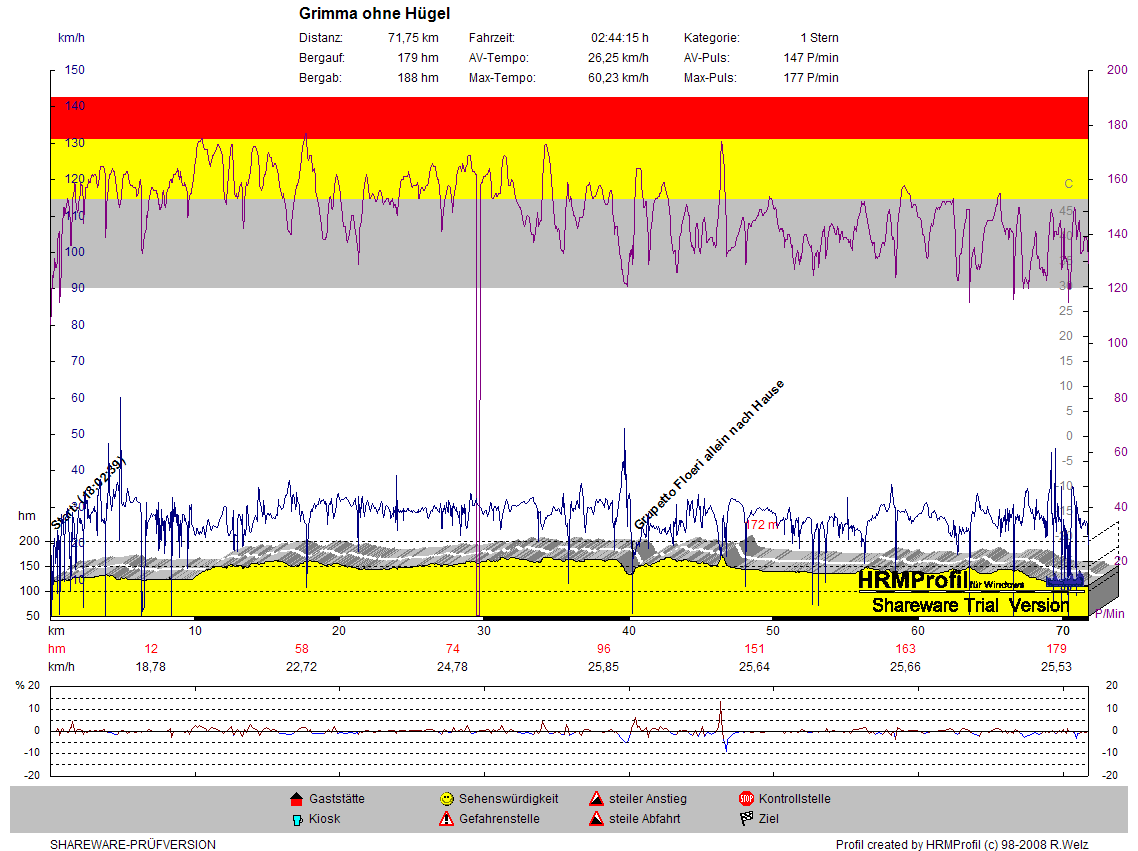Select the Sehenswürdigkeit smiley icon
The height and width of the screenshot is (851, 1138).
pos(446,799)
